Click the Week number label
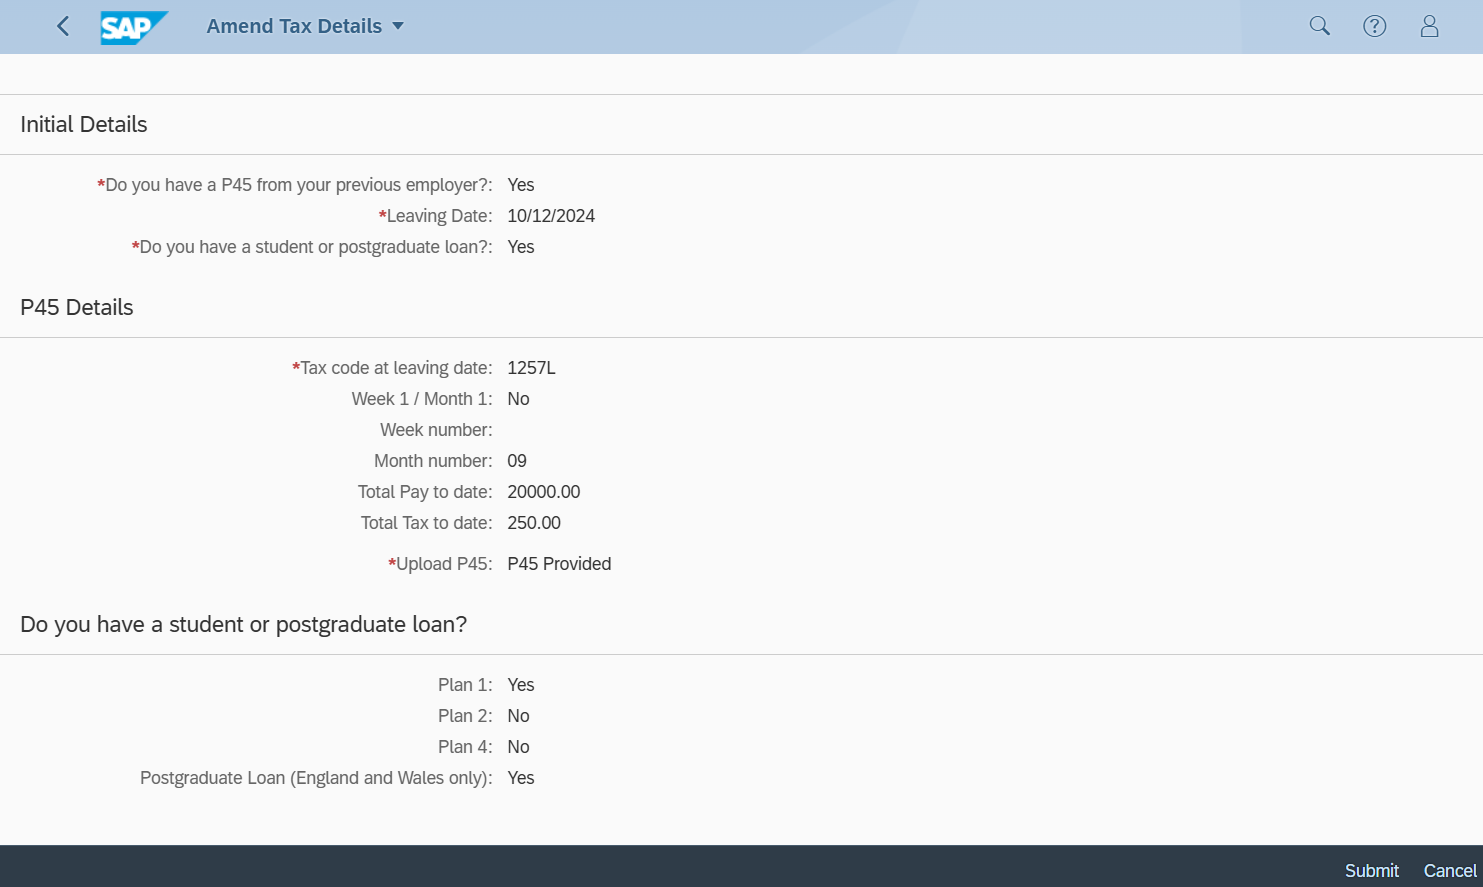 pos(436,430)
